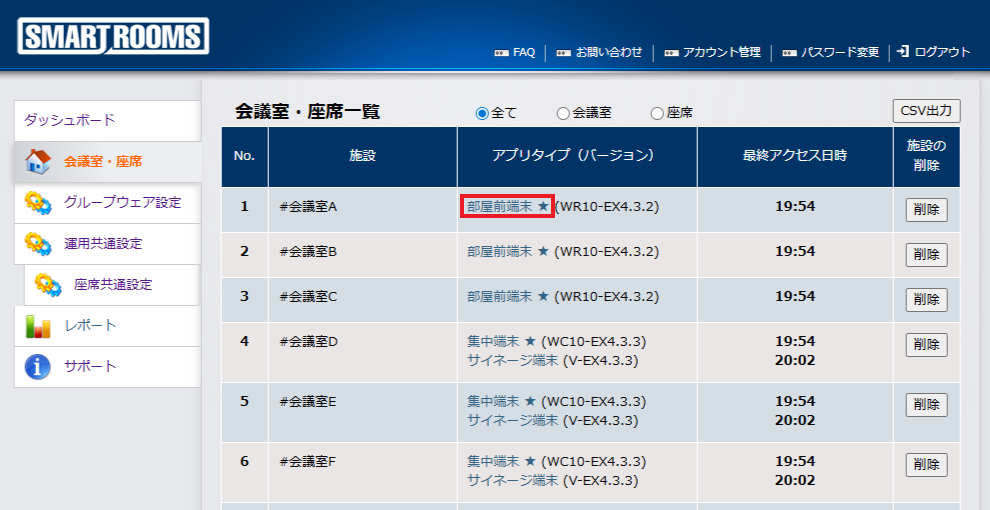Open the ダッシュボード menu item
This screenshot has height=510, width=990.
70,120
